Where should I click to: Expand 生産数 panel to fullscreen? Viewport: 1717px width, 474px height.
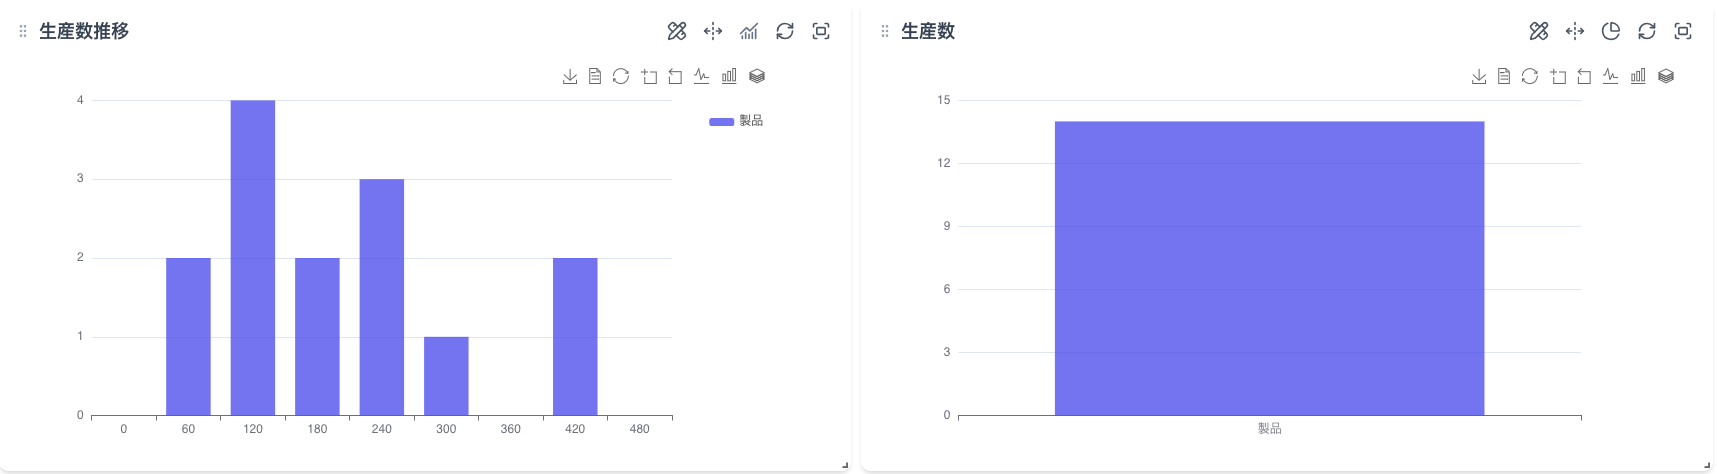[x=1683, y=31]
